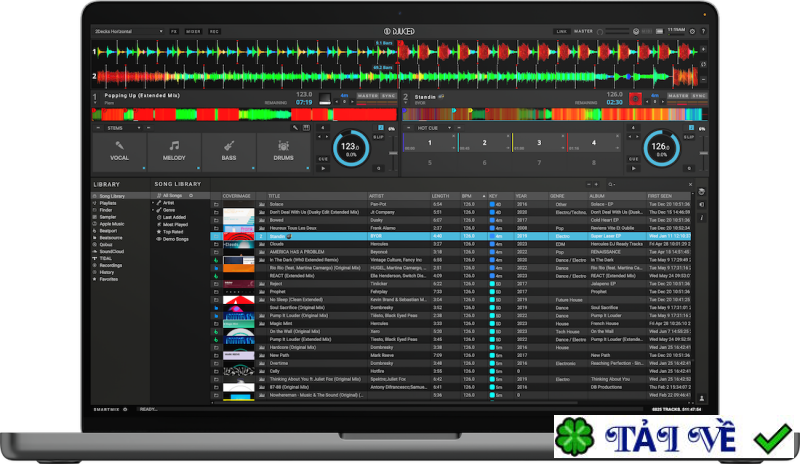Open Favorites in library sidebar
Screen dimensions: 800x464
coord(108,279)
